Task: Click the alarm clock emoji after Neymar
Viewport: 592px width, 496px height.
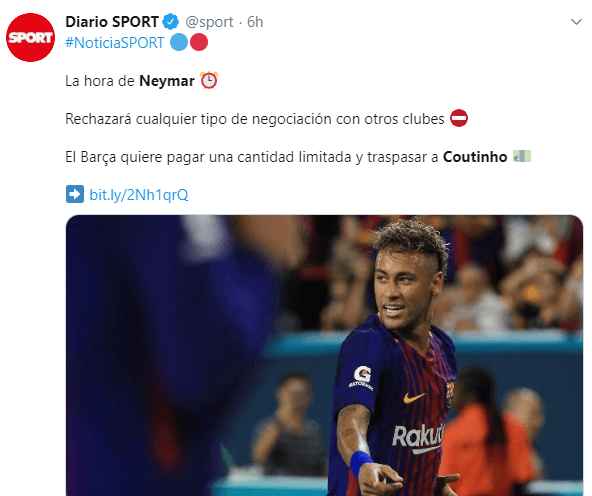Action: [209, 80]
